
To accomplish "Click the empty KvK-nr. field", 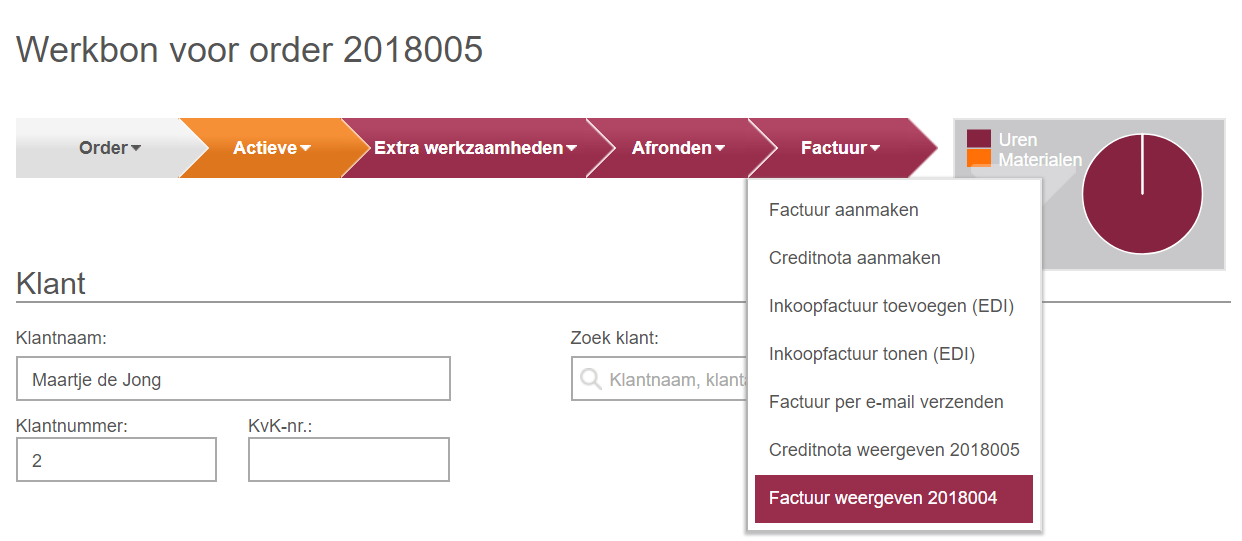I will (x=349, y=460).
